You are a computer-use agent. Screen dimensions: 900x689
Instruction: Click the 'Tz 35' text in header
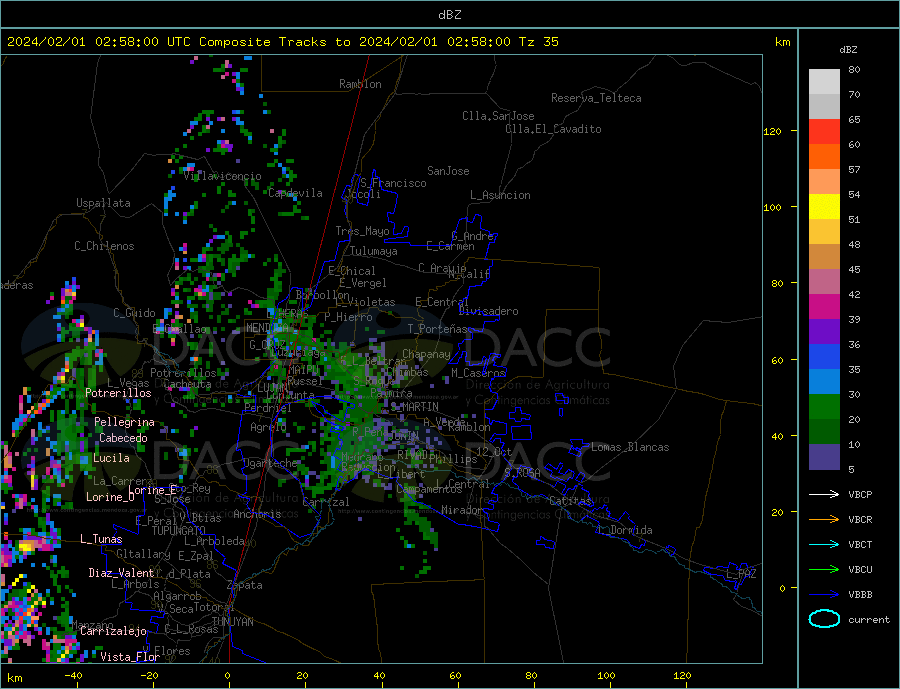[538, 41]
